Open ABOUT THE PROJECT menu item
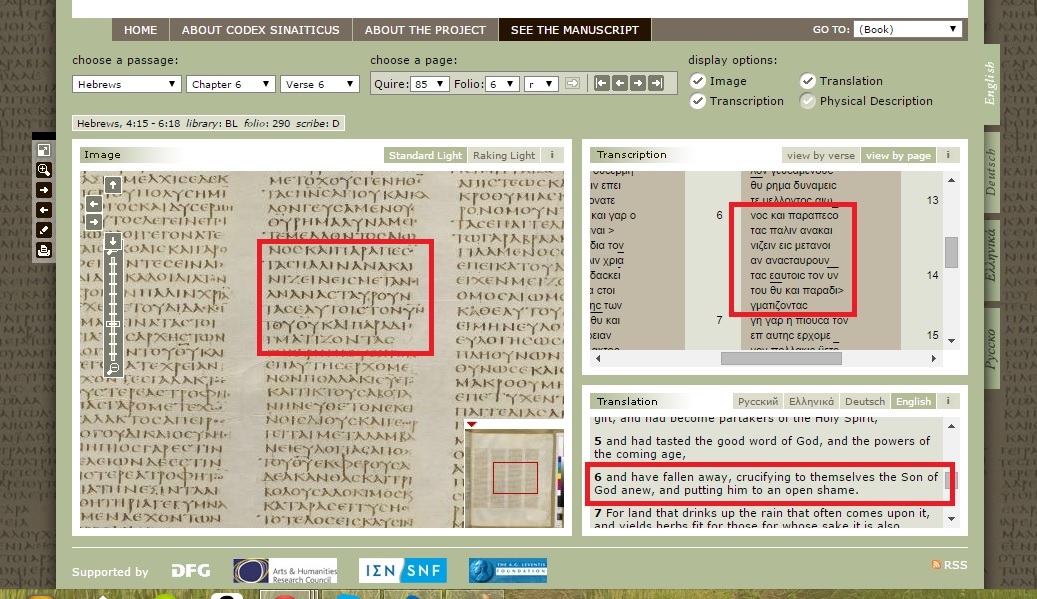The image size is (1037, 599). coord(425,30)
